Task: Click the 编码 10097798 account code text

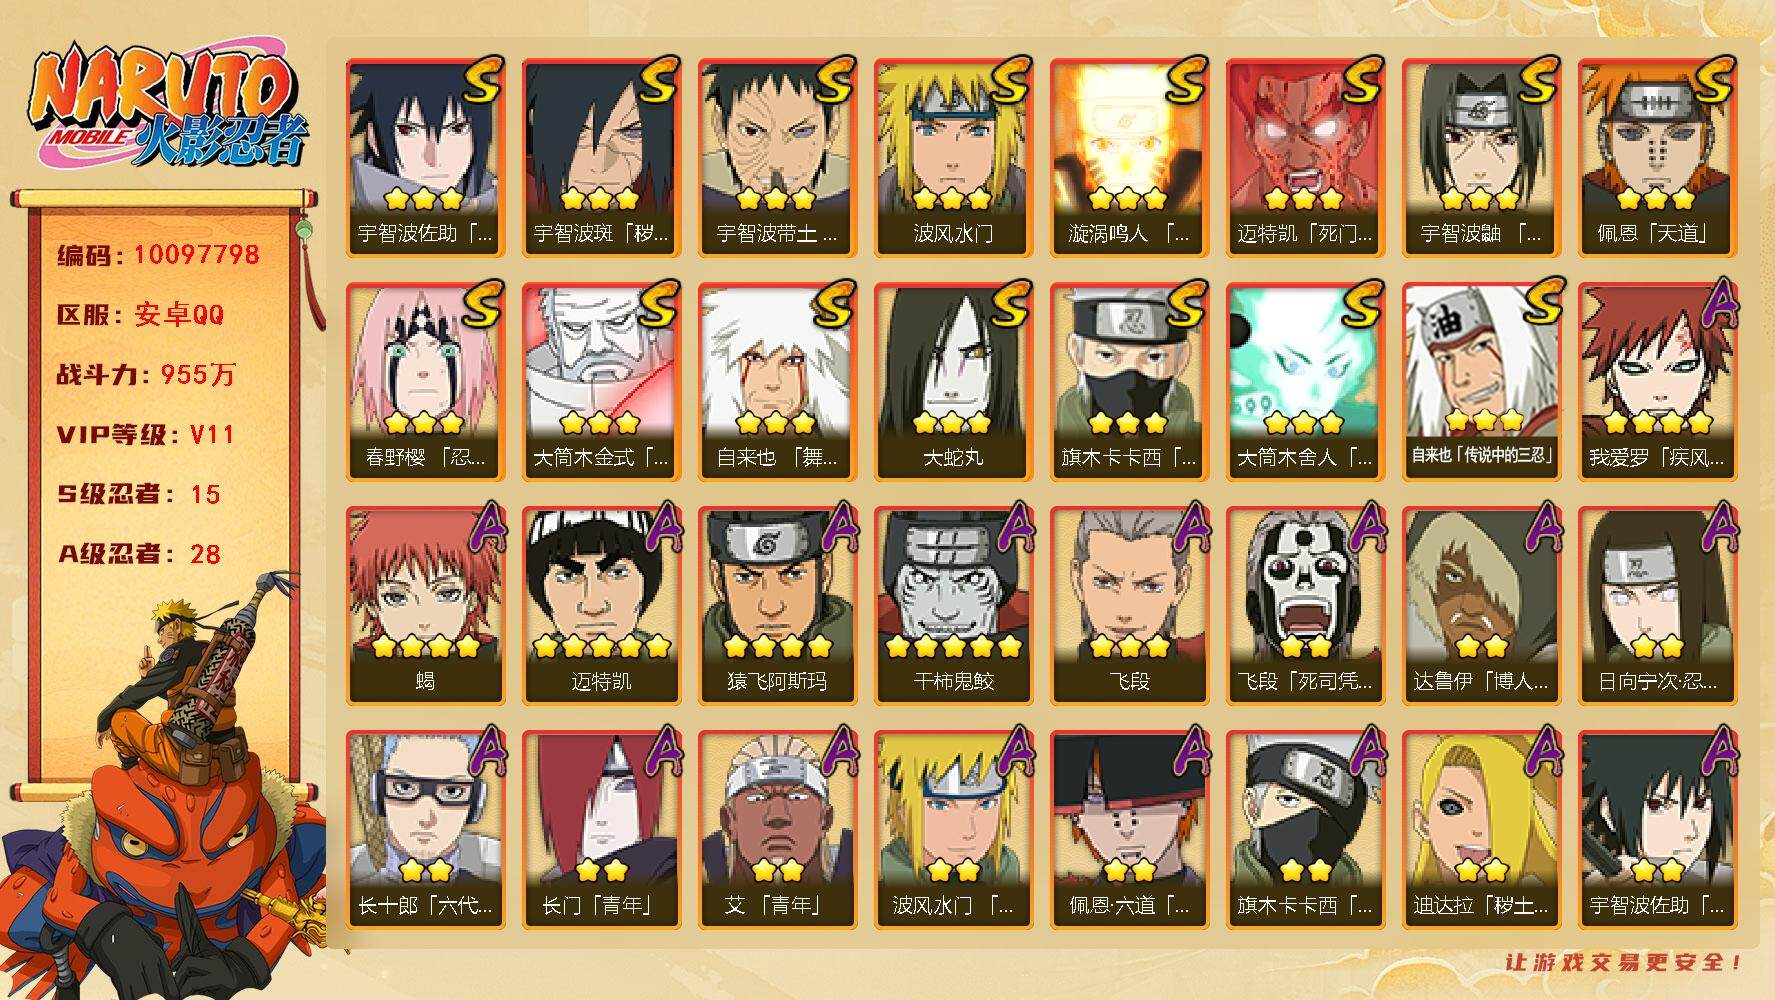Action: 158,255
